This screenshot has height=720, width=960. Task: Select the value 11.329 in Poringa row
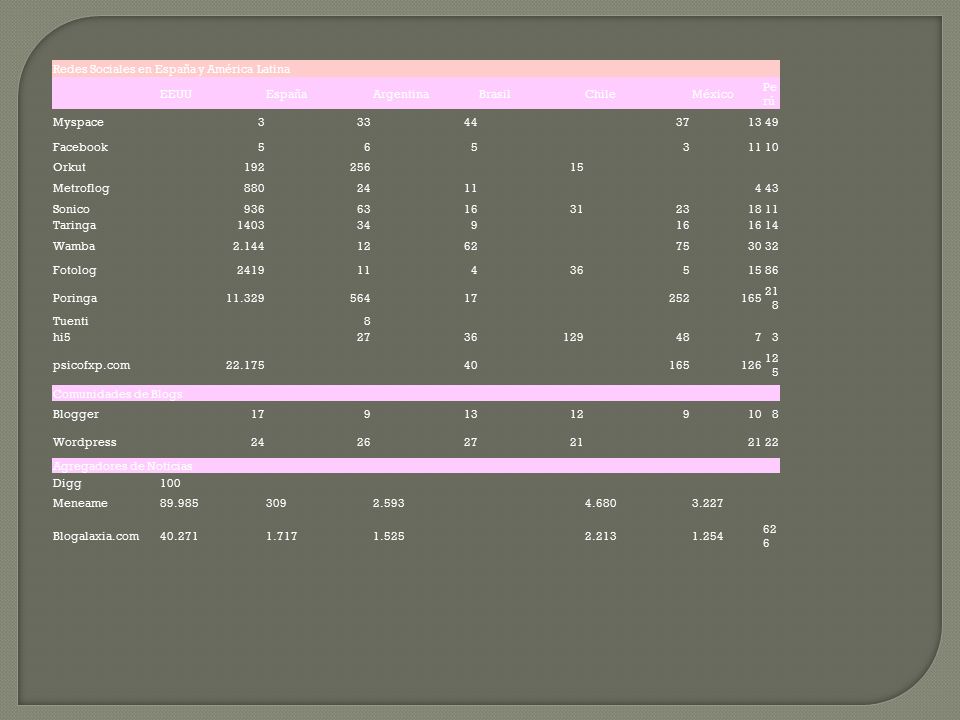pos(246,298)
